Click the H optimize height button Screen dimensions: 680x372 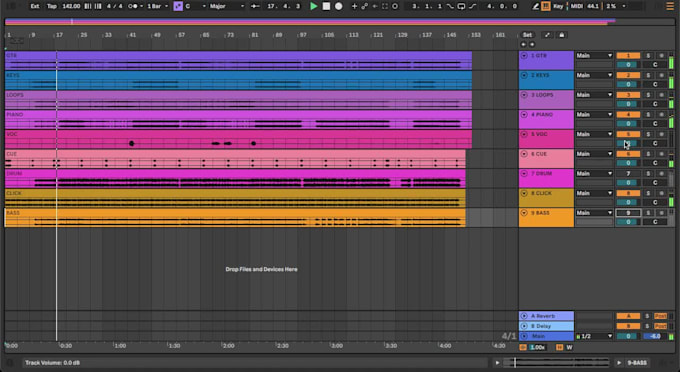pyautogui.click(x=559, y=347)
